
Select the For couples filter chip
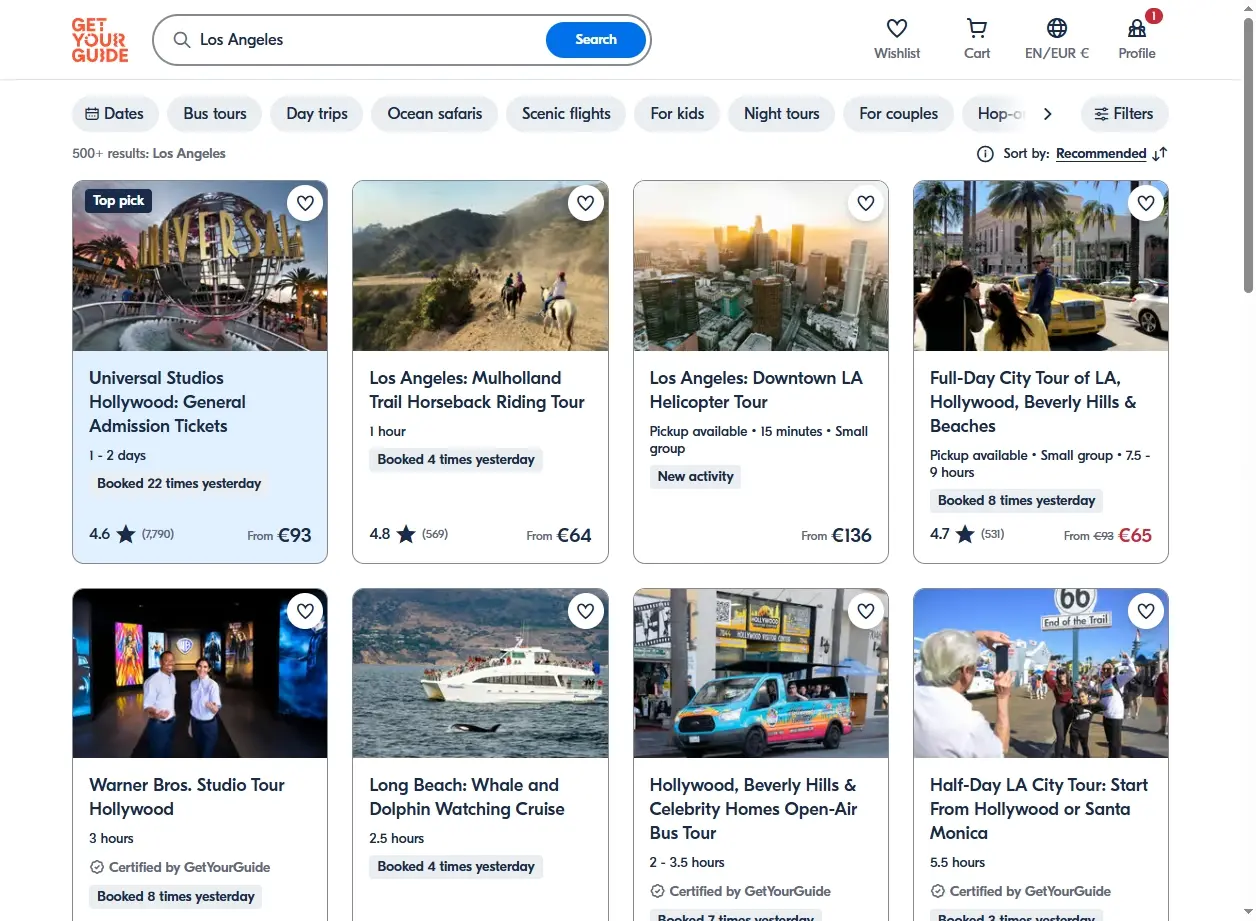[899, 114]
